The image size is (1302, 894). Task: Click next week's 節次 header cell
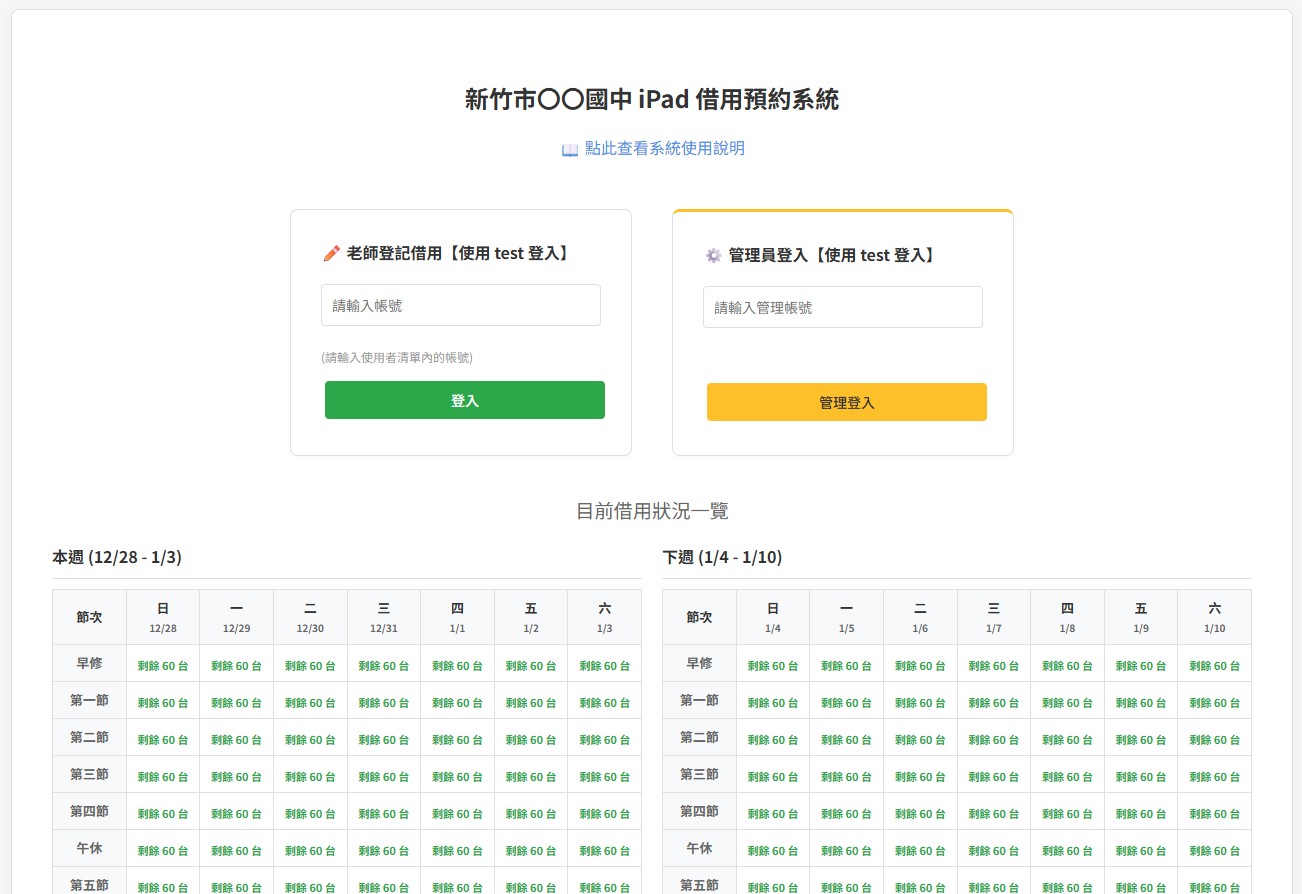(x=700, y=617)
